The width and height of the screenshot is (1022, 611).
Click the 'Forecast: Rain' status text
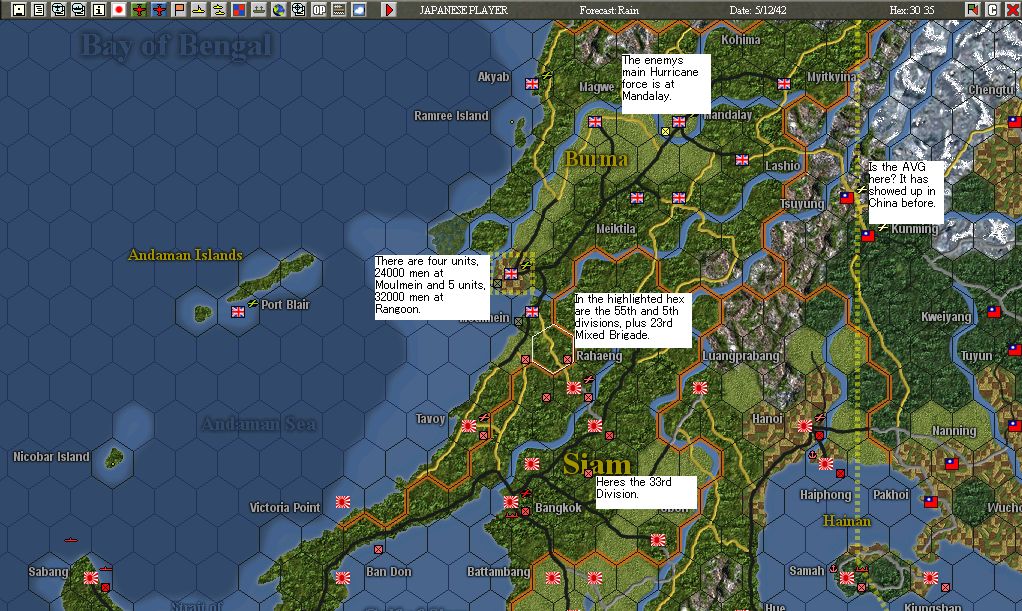coord(609,10)
